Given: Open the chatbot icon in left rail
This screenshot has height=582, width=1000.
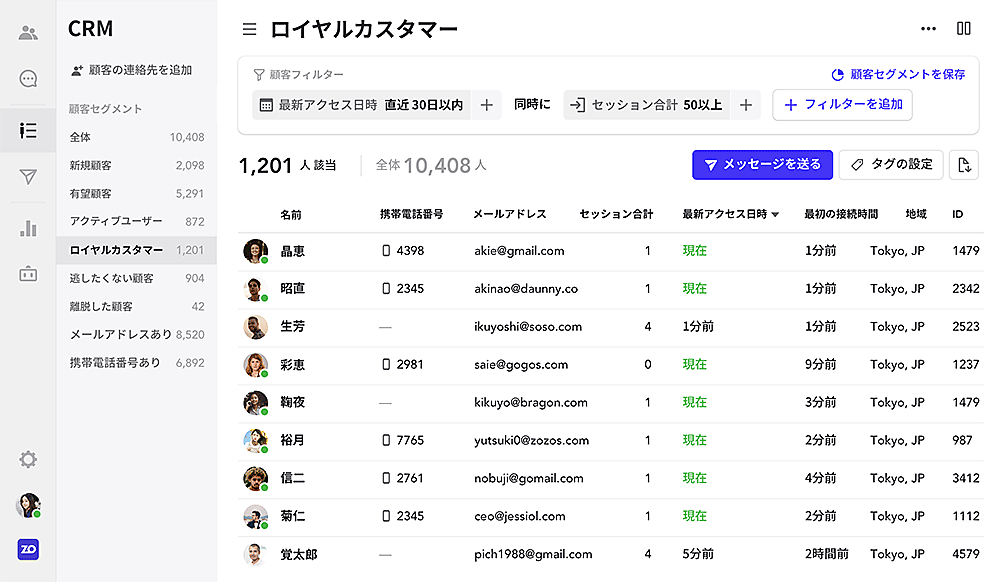Looking at the screenshot, I should pyautogui.click(x=28, y=274).
